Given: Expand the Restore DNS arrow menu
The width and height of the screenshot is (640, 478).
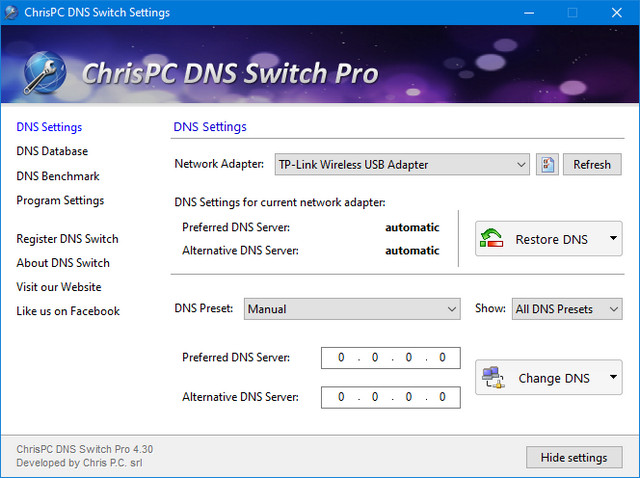Looking at the screenshot, I should [612, 240].
